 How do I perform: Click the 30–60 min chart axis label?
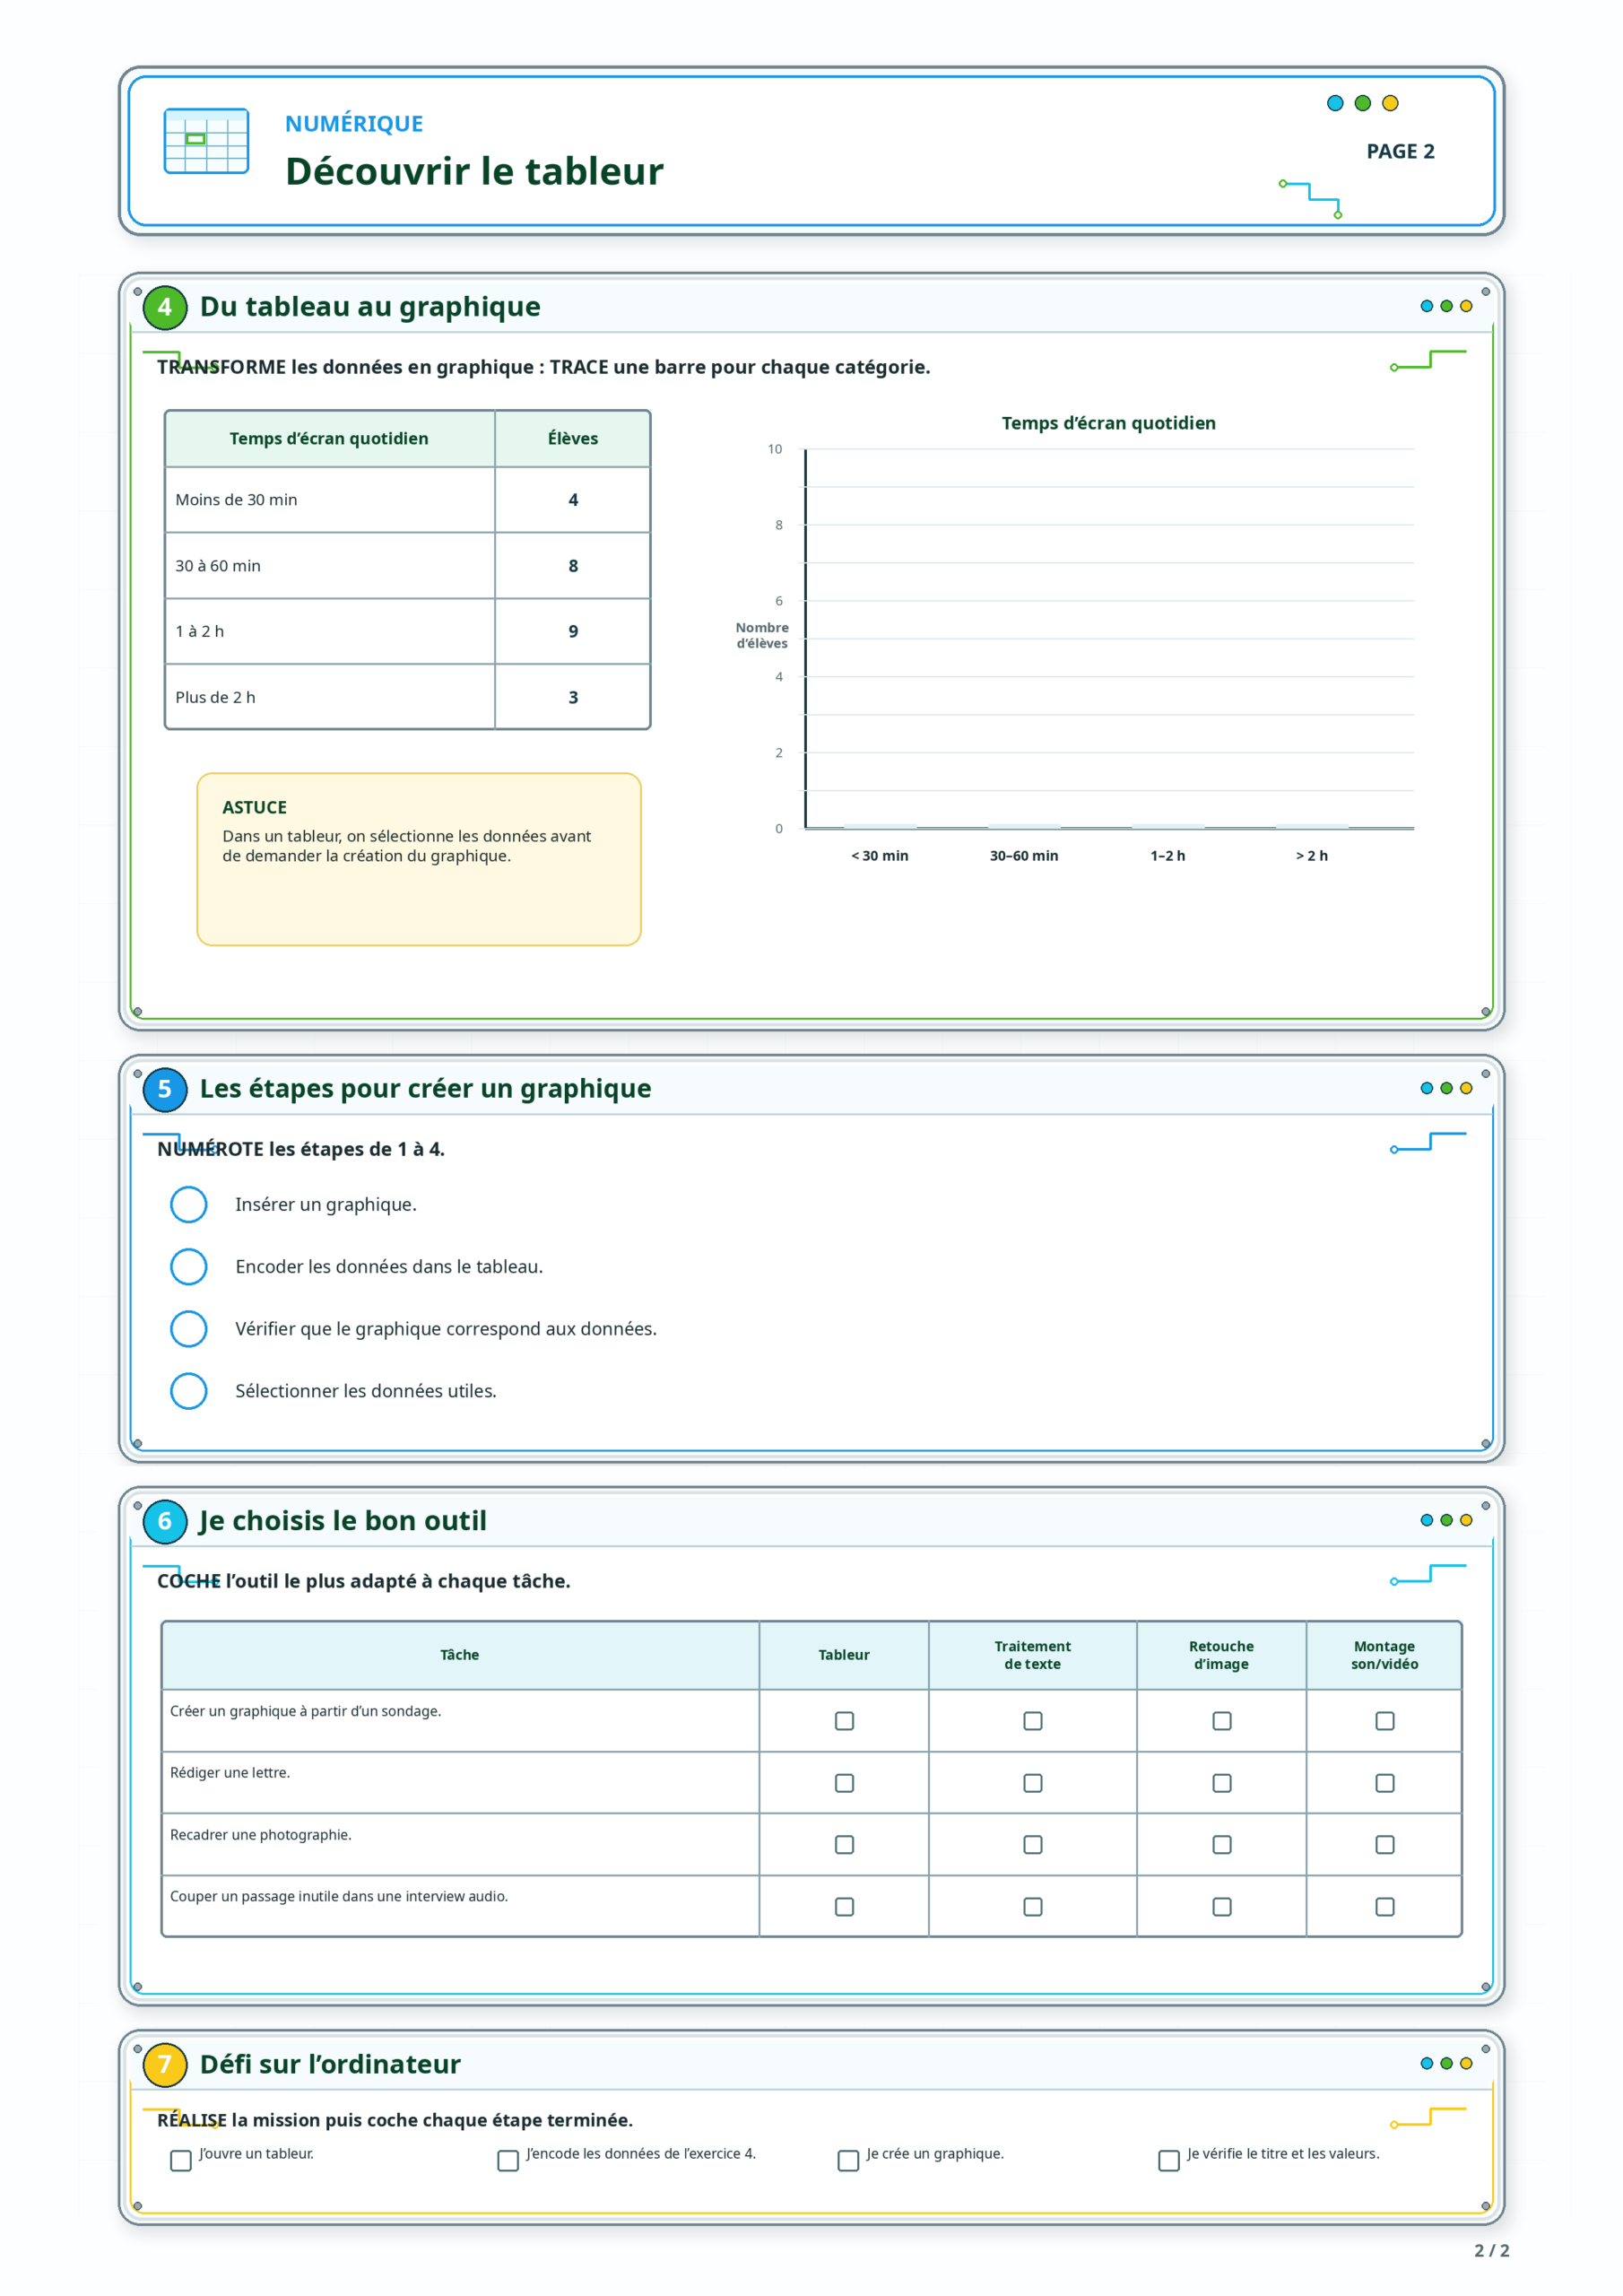(x=1024, y=856)
